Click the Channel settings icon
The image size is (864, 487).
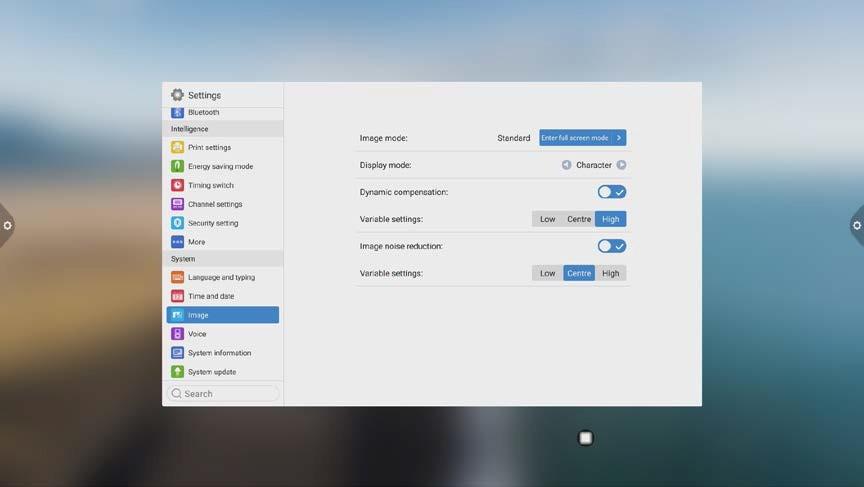point(177,204)
